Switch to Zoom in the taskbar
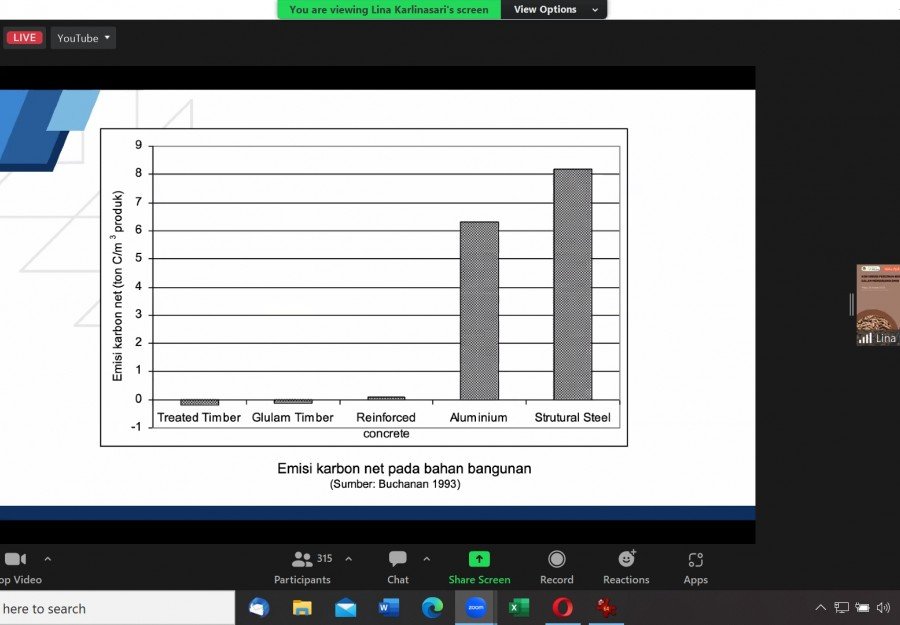The width and height of the screenshot is (900, 625). 475,607
